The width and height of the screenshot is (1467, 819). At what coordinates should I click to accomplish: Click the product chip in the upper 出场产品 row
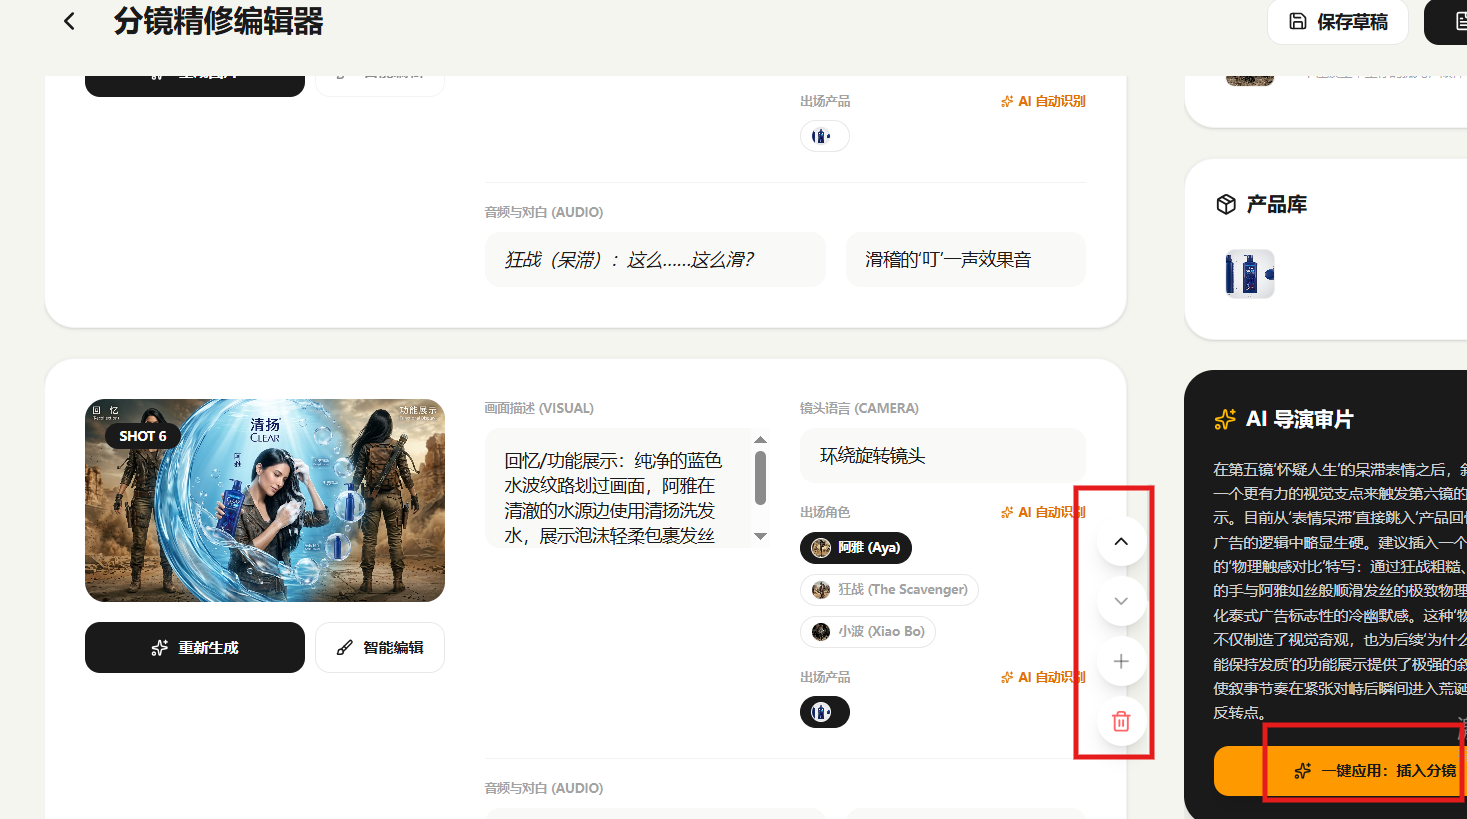[x=824, y=136]
